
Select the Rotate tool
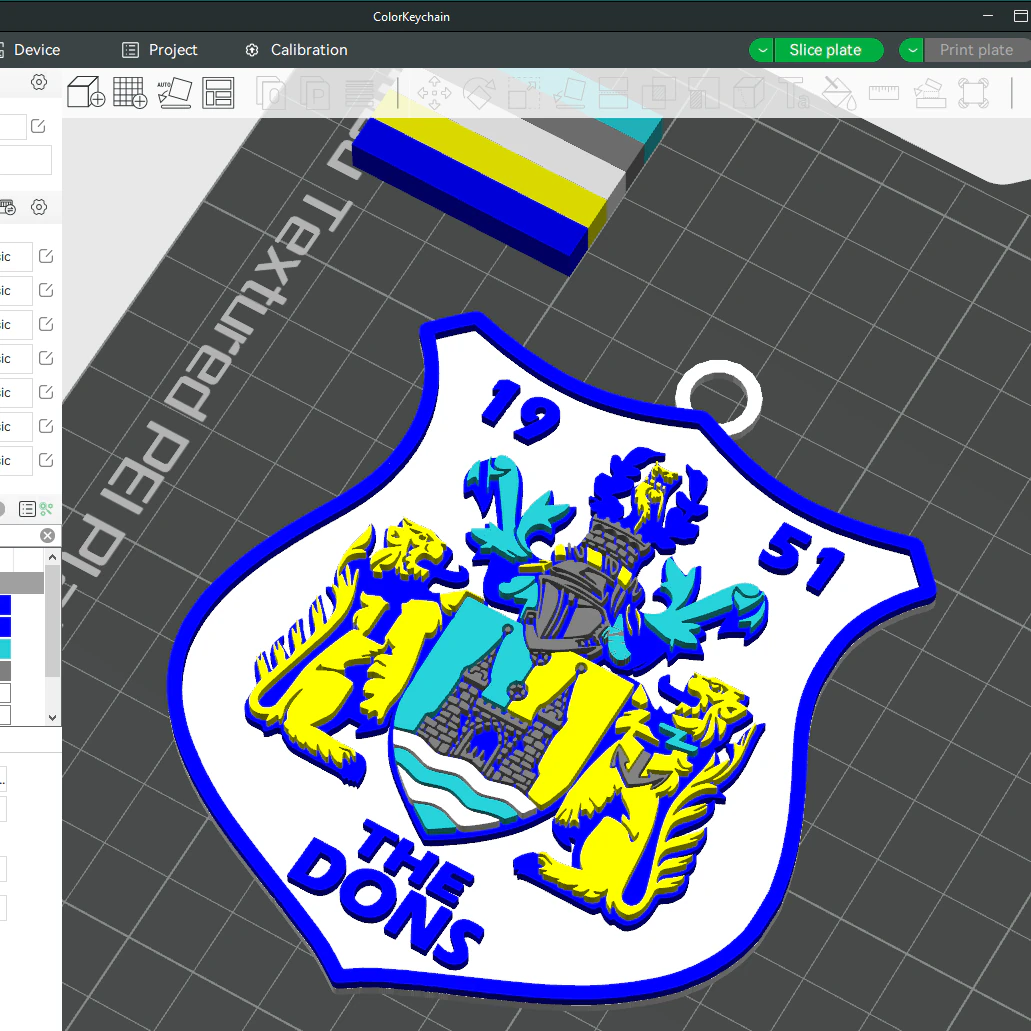[x=479, y=93]
